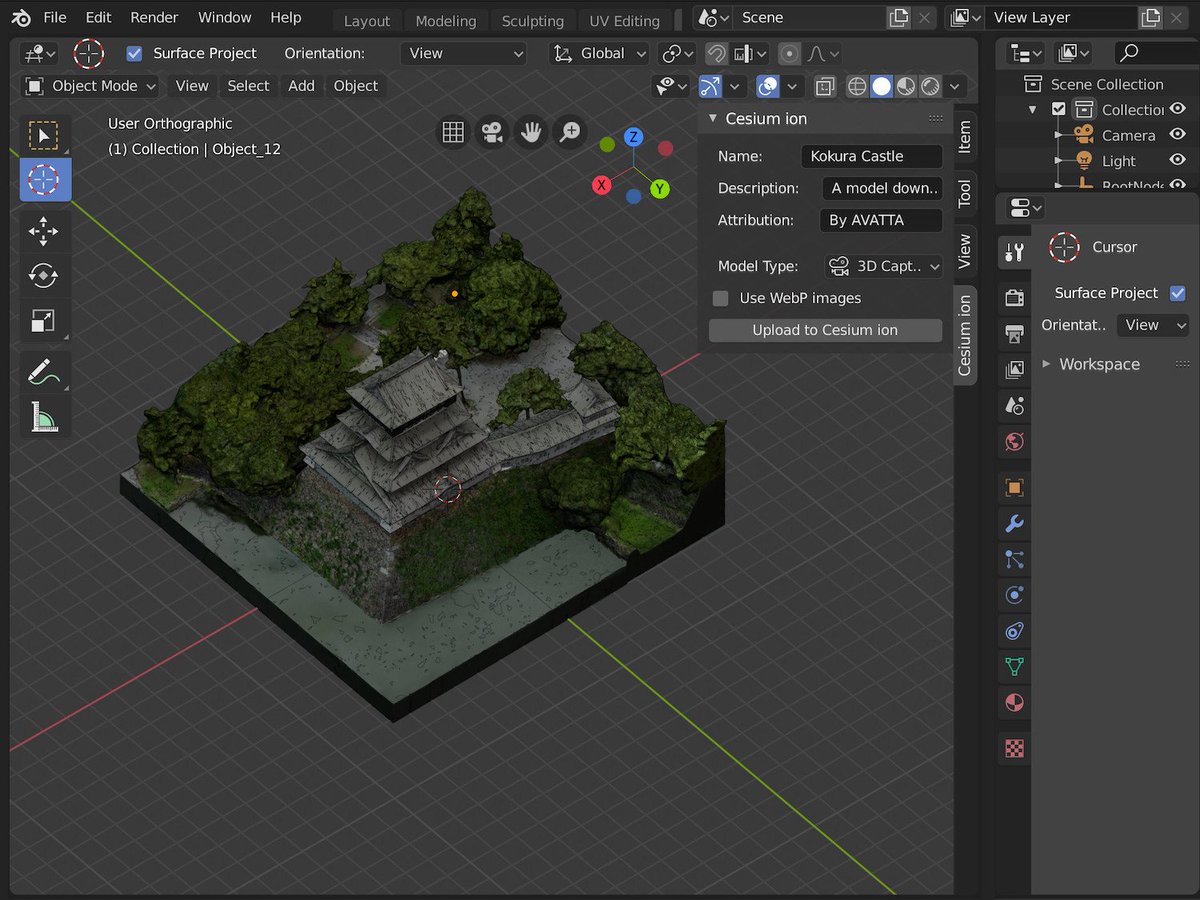Enable Use WebP images checkbox
The height and width of the screenshot is (900, 1200).
720,298
